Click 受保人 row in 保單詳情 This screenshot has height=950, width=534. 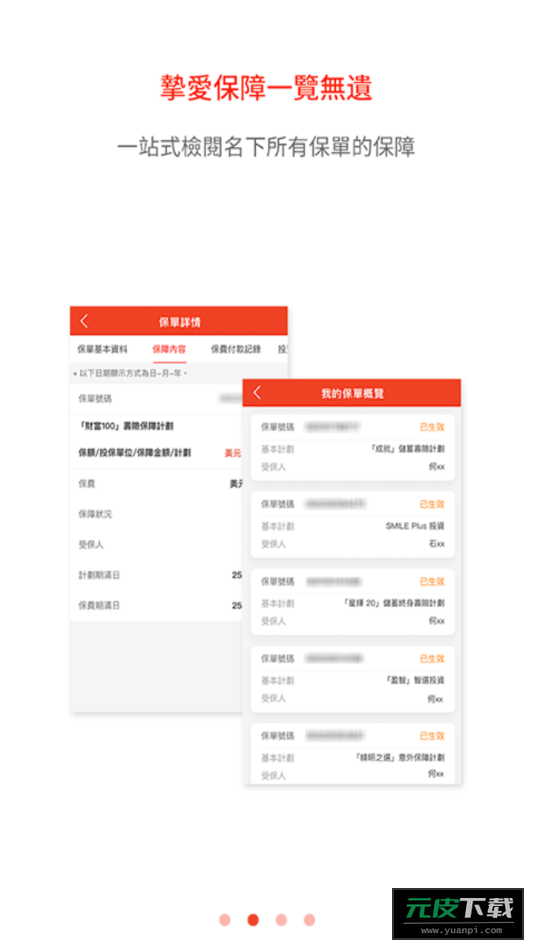click(x=156, y=544)
